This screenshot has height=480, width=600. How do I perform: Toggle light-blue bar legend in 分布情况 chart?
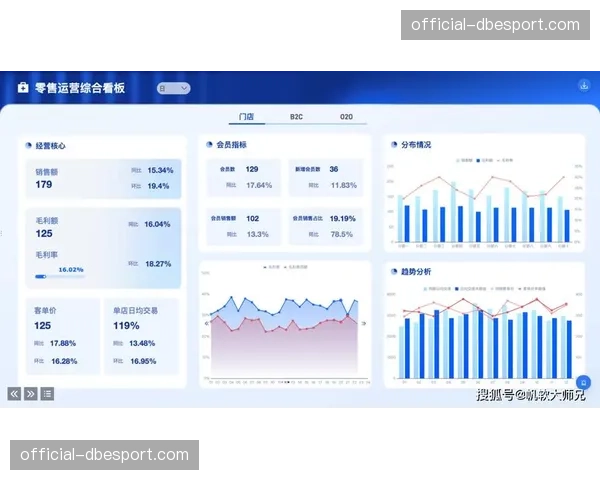(x=464, y=160)
